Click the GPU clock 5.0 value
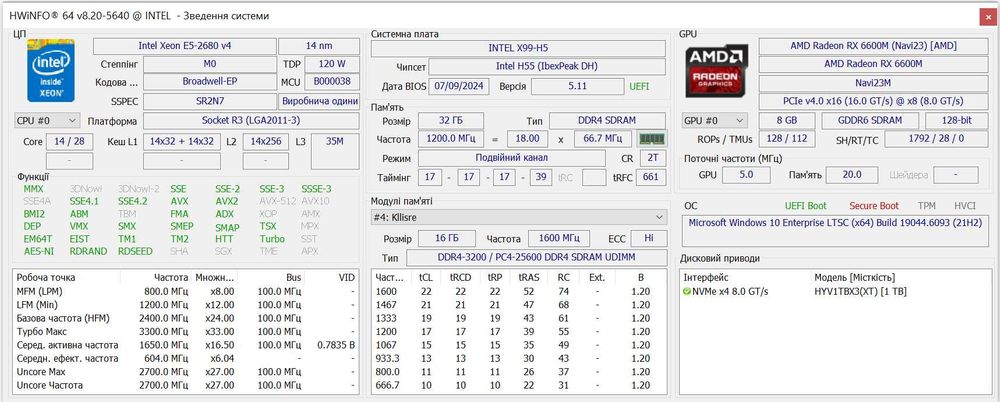This screenshot has width=1000, height=402. [x=746, y=175]
